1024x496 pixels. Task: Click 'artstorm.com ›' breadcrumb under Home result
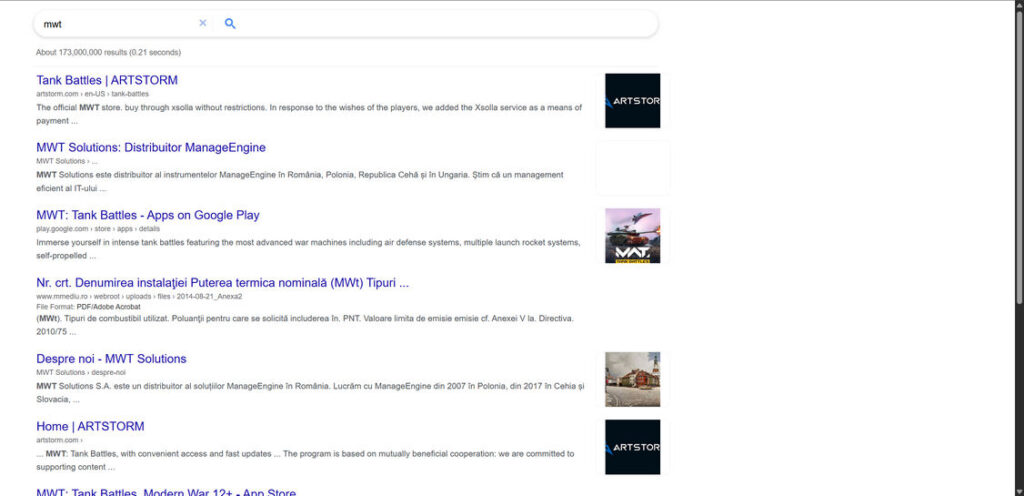tap(59, 440)
